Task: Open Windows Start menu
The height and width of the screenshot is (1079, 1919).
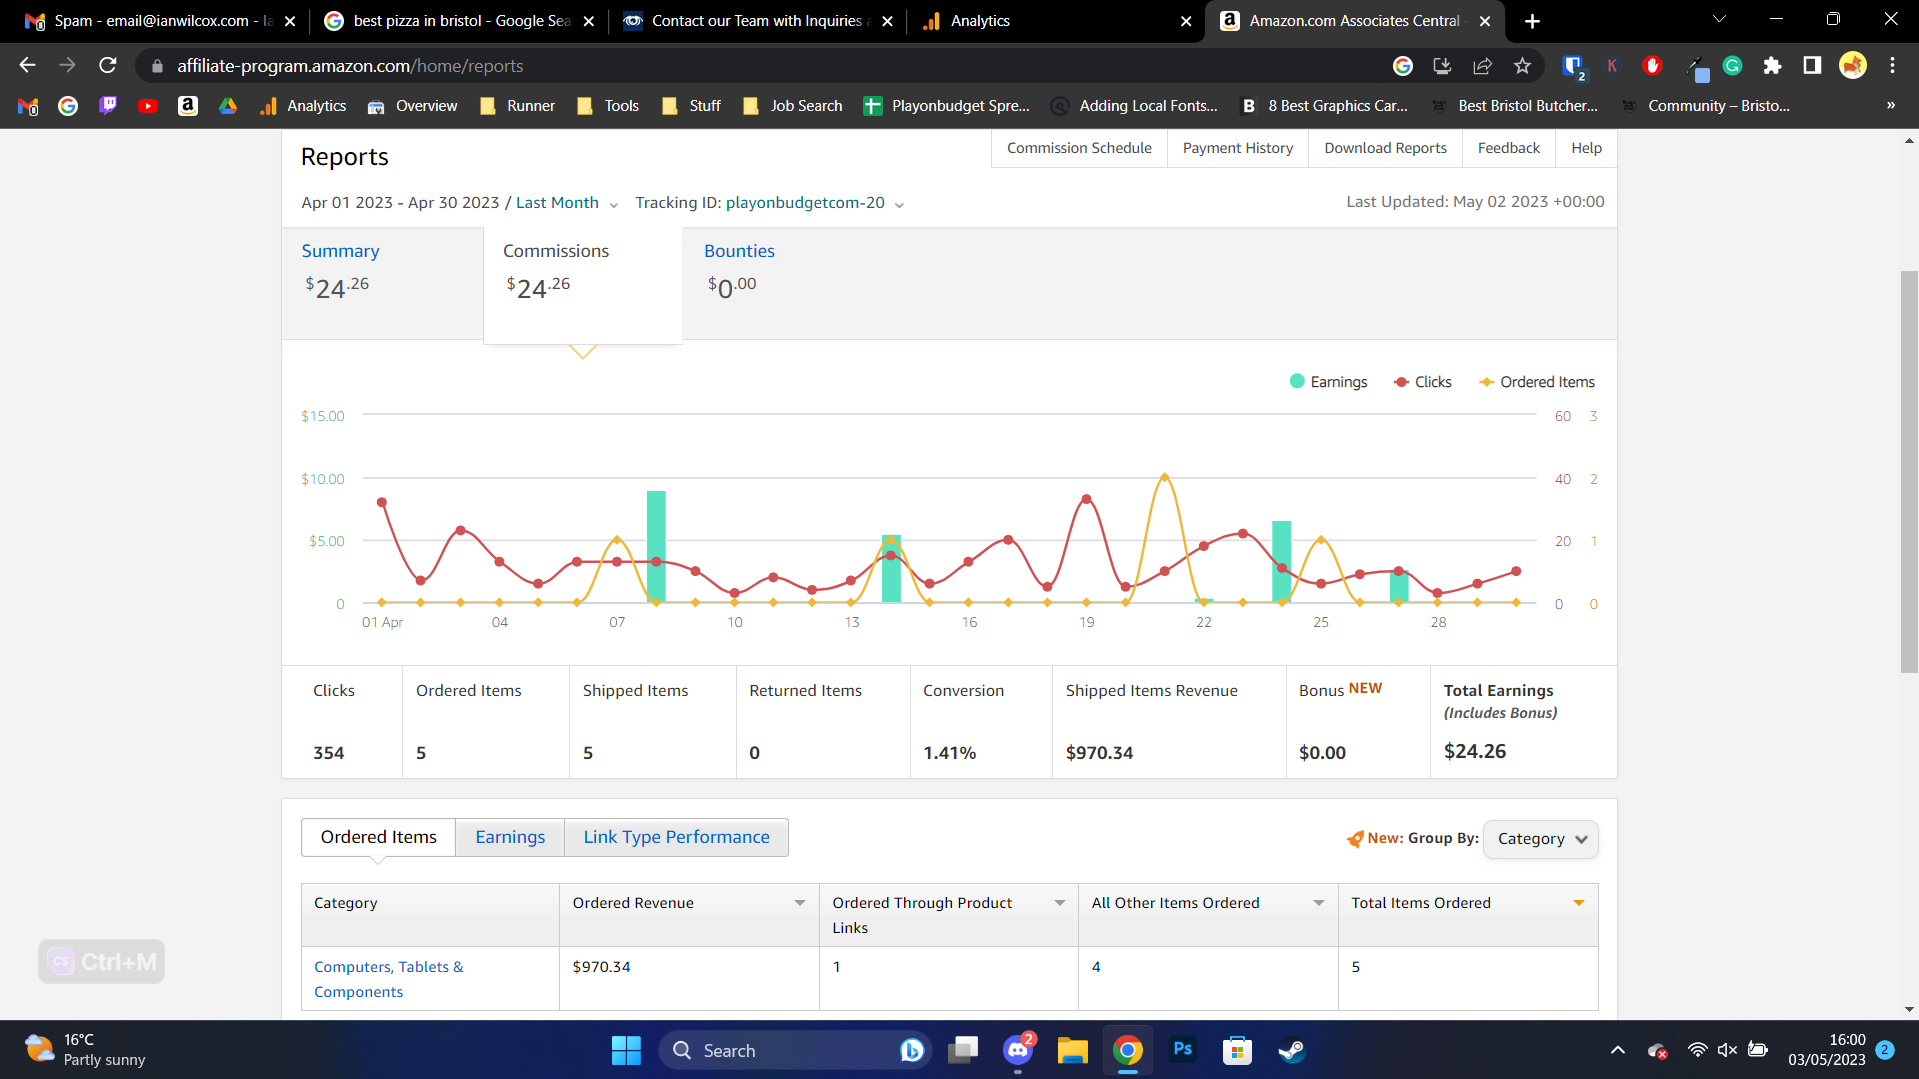Action: click(626, 1050)
